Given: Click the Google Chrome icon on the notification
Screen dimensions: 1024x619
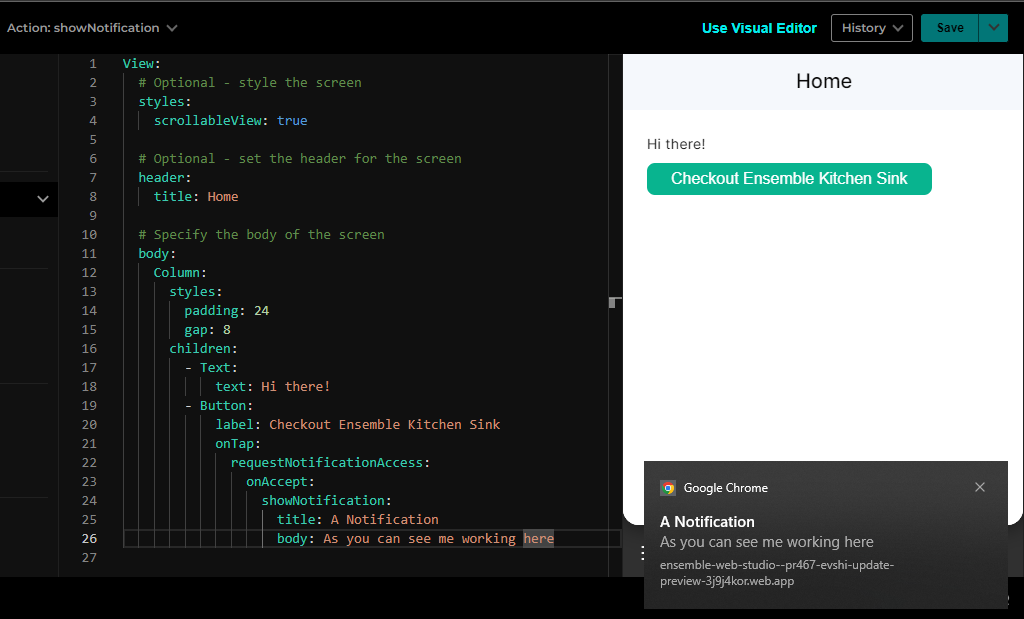Looking at the screenshot, I should point(667,488).
